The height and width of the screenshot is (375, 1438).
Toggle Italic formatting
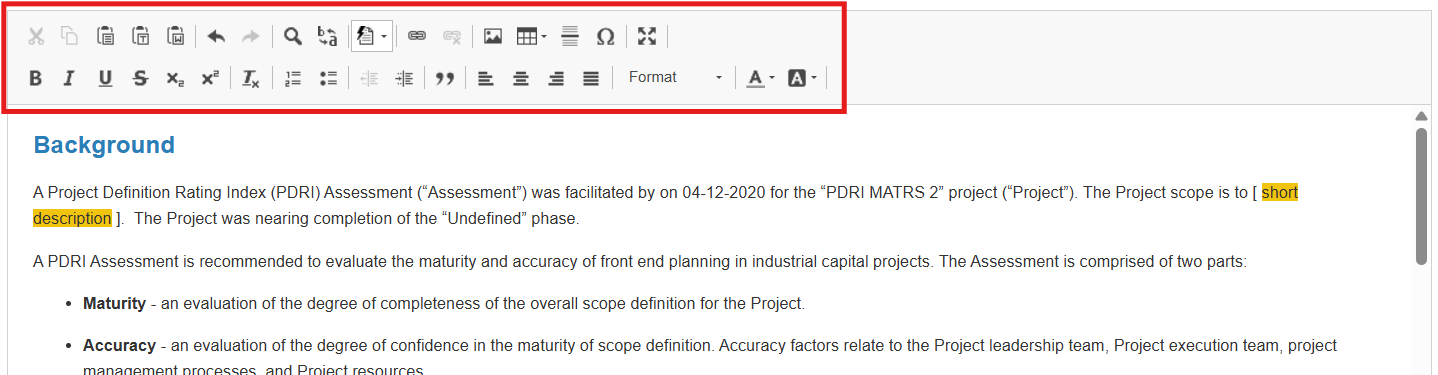coord(69,78)
